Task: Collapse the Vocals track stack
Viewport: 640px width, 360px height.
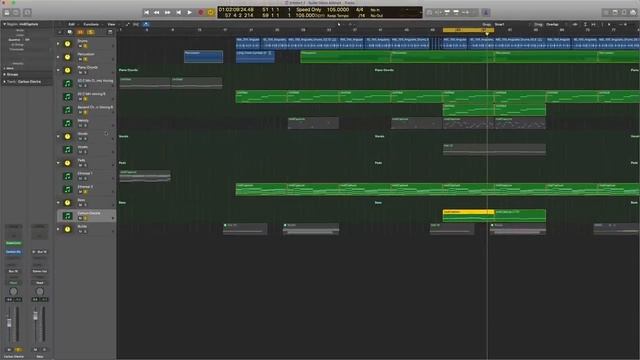Action: (58, 136)
